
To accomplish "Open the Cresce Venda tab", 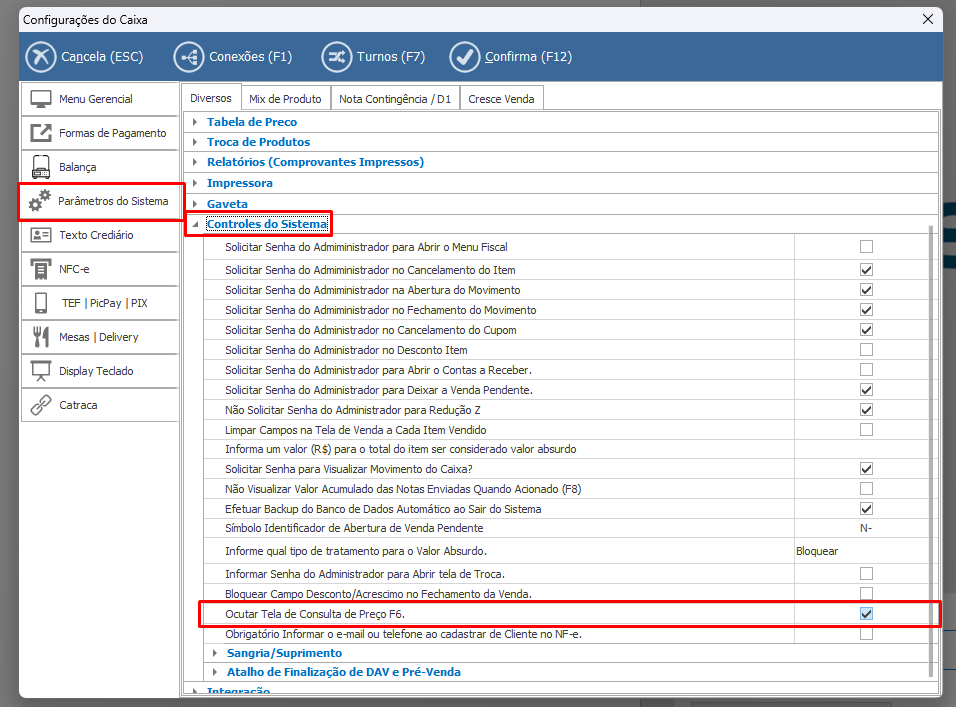I will 501,99.
